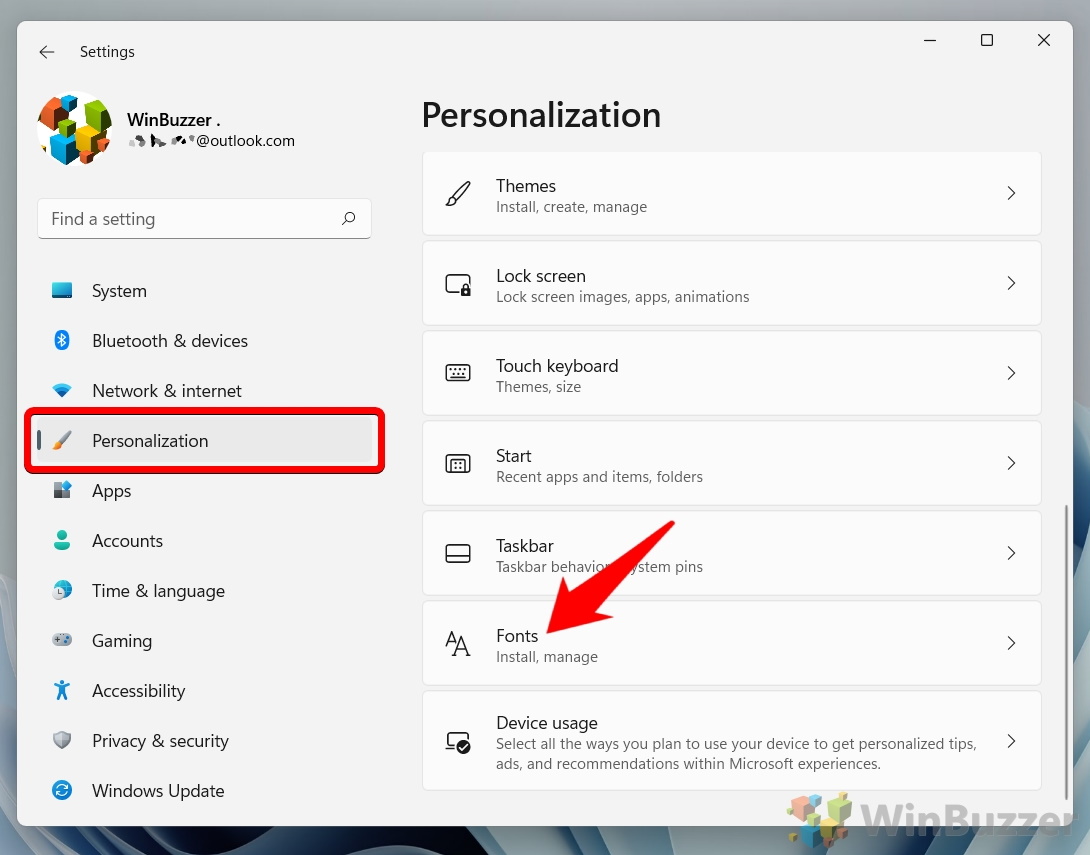Viewport: 1090px width, 855px height.
Task: Click the Fonts icon on the Fonts row
Action: pos(458,644)
